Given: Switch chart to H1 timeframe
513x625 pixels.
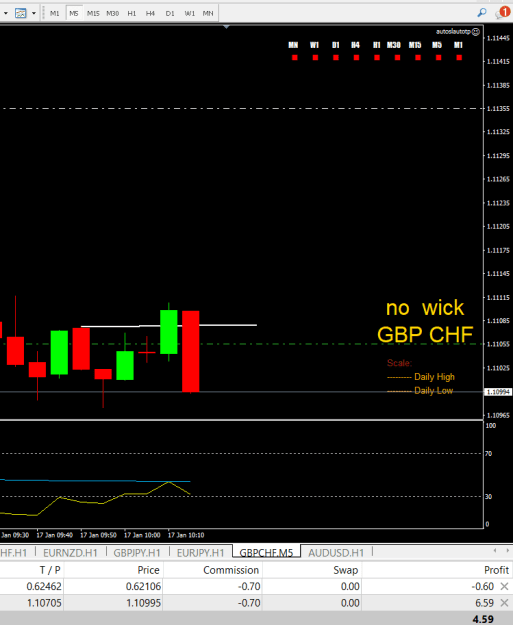Looking at the screenshot, I should click(132, 13).
